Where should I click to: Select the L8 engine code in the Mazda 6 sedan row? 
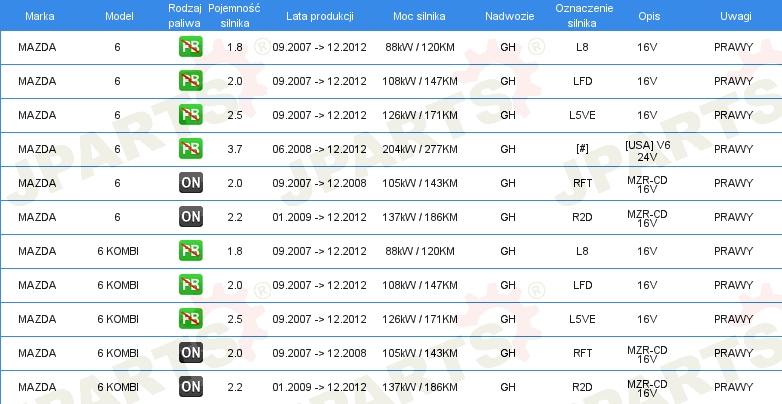582,47
